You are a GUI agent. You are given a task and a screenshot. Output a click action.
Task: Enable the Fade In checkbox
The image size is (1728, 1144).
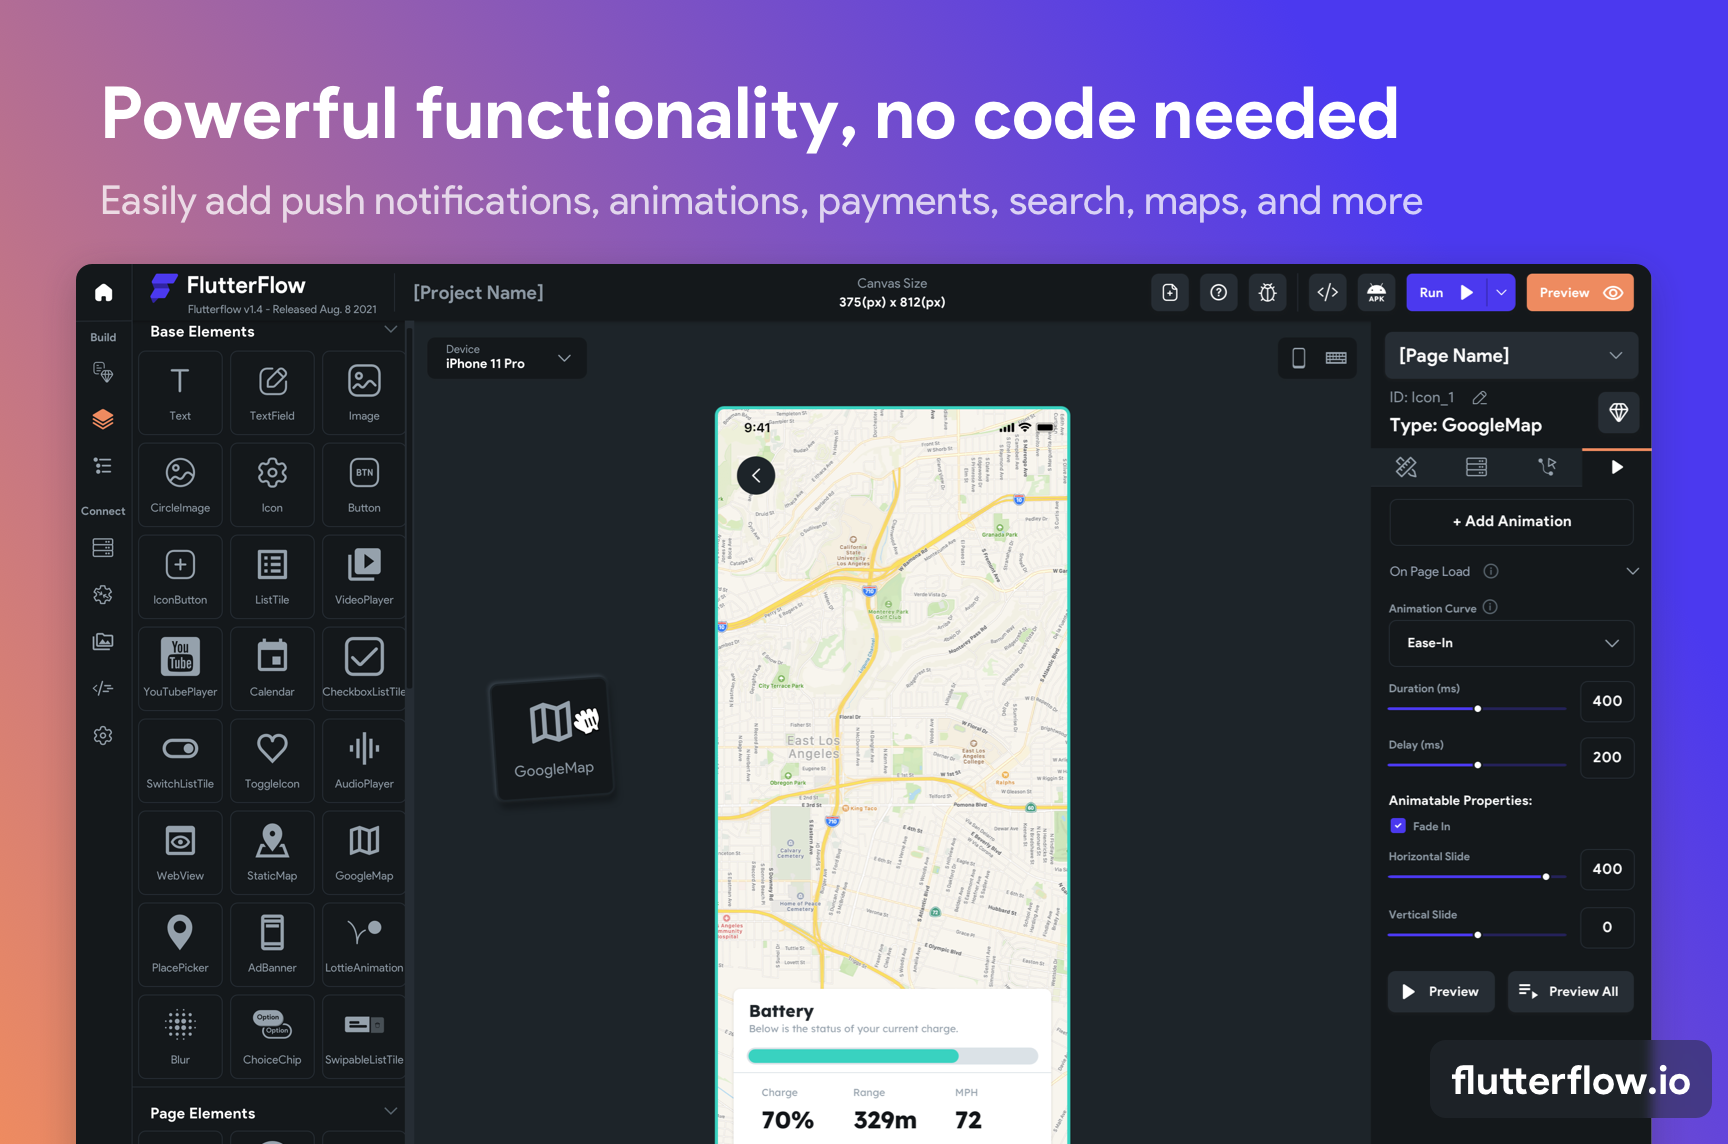point(1398,826)
